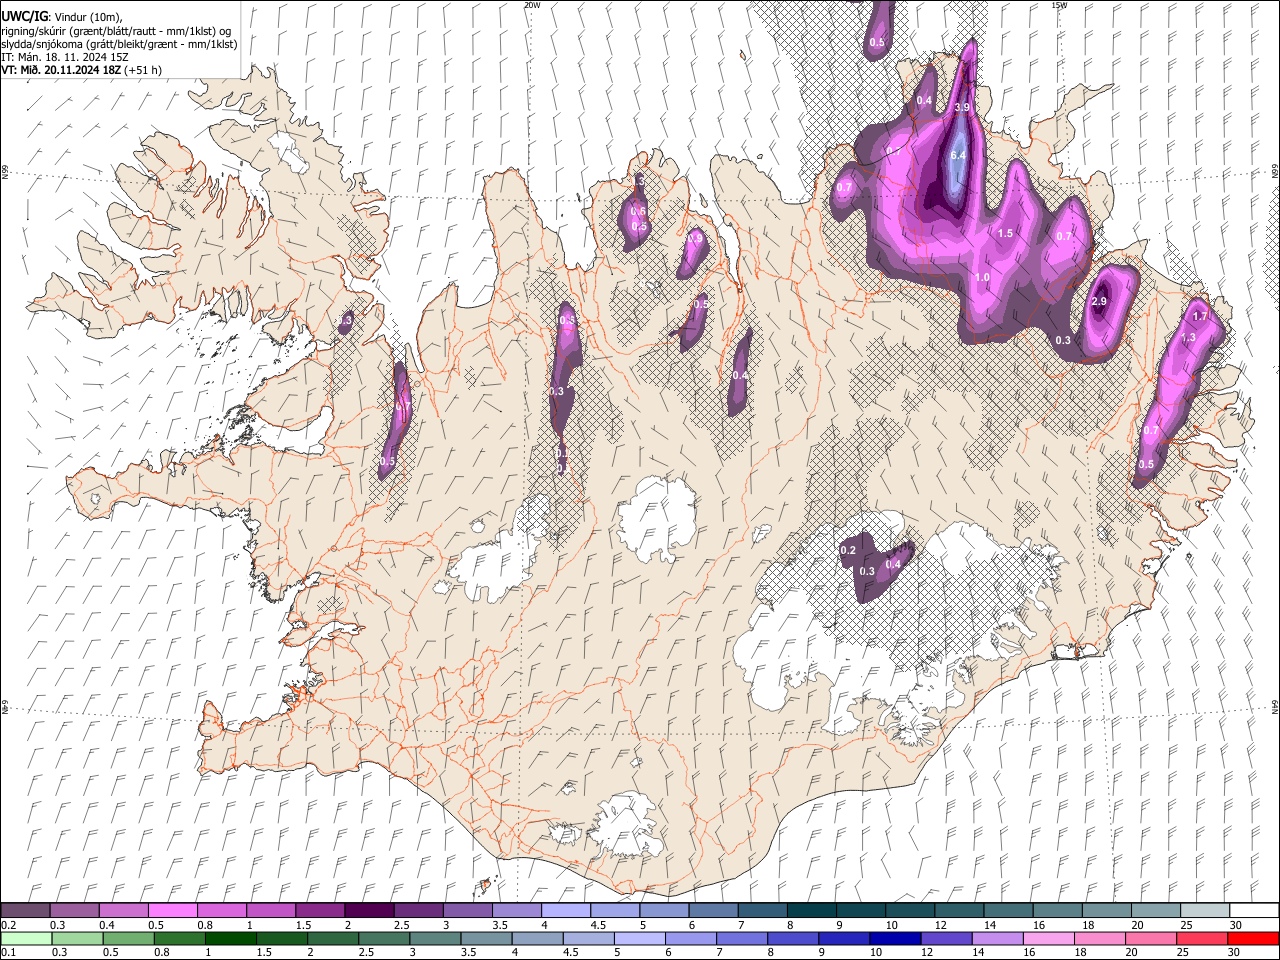Select rain scale swatch between 10 and 12
Image resolution: width=1280 pixels, height=960 pixels.
click(x=893, y=938)
